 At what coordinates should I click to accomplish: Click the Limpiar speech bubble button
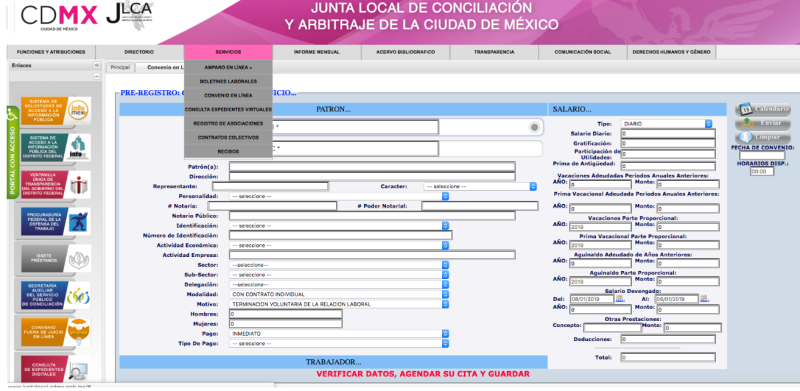click(x=763, y=137)
